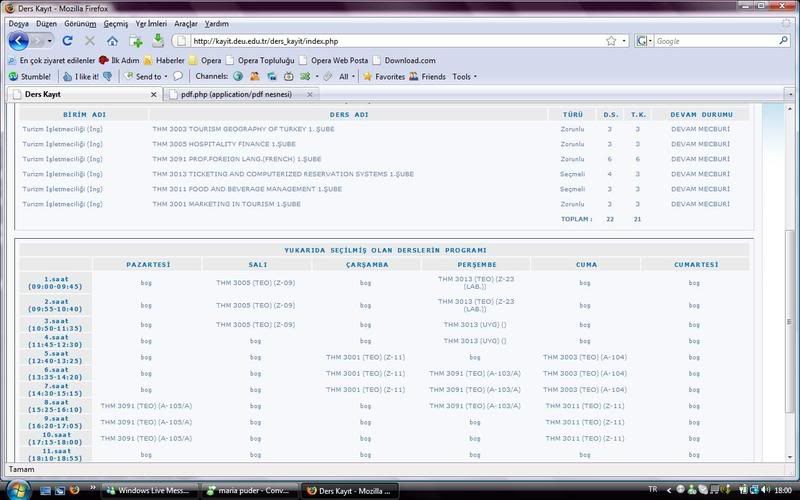Open the Windows Start orb
Viewport: 800px width, 500px height.
(x=15, y=489)
